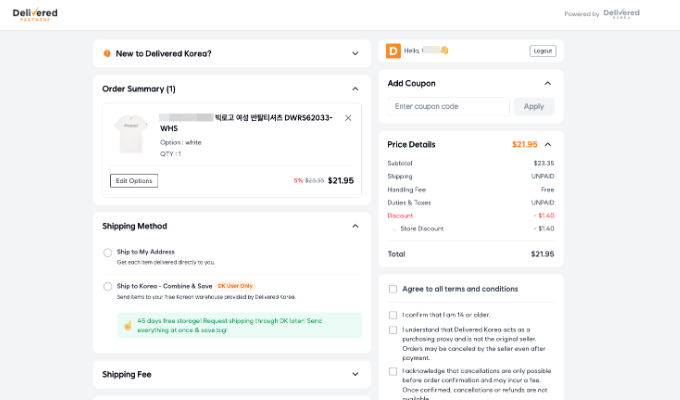
Task: Click the pointing hand icon in green banner
Action: click(x=128, y=325)
